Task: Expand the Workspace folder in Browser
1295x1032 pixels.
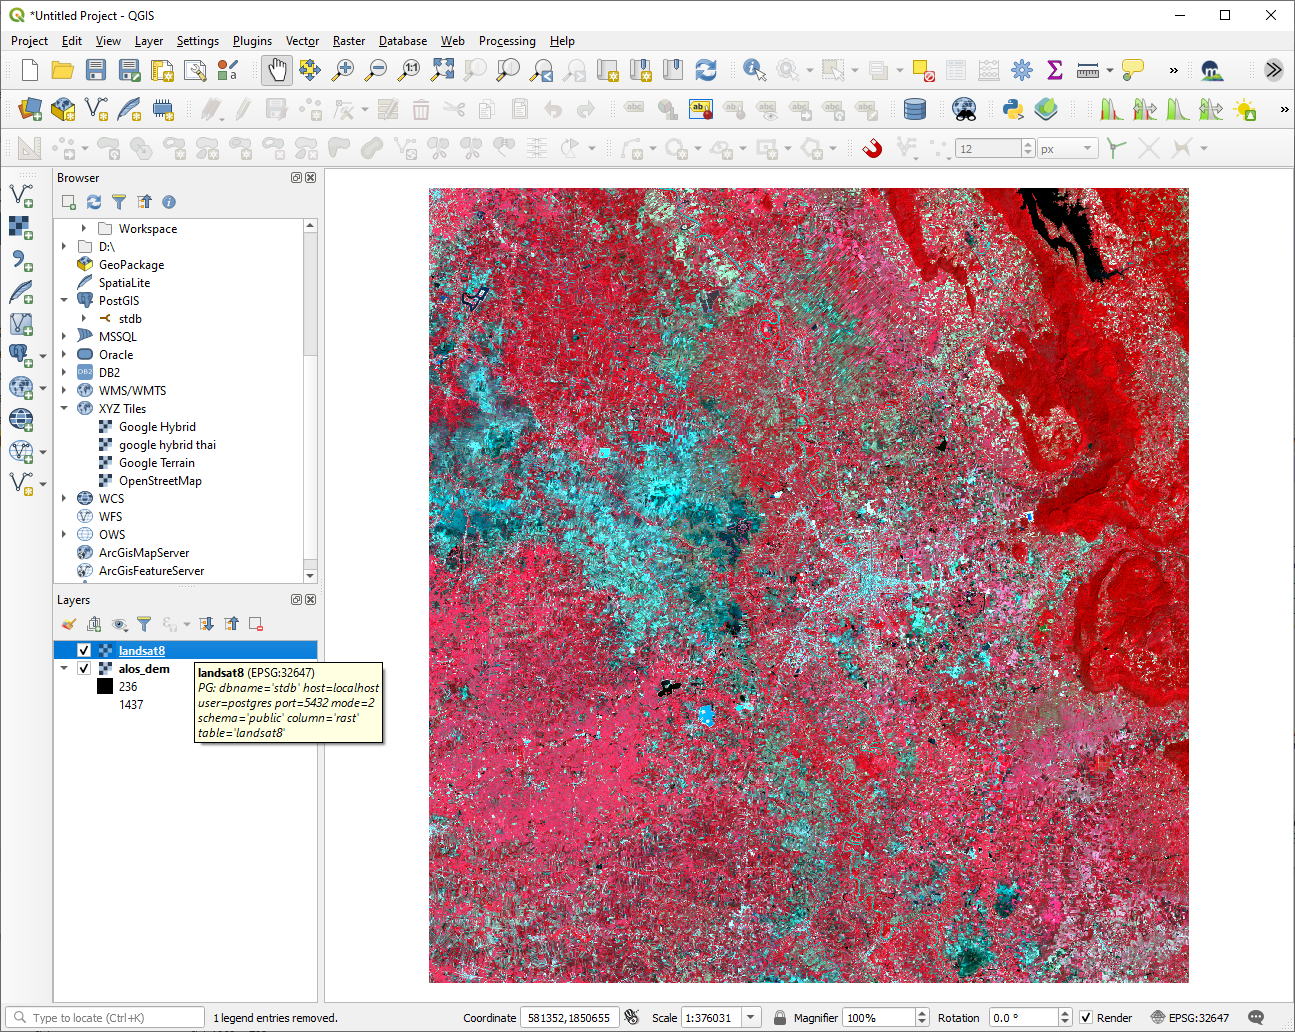Action: (84, 228)
